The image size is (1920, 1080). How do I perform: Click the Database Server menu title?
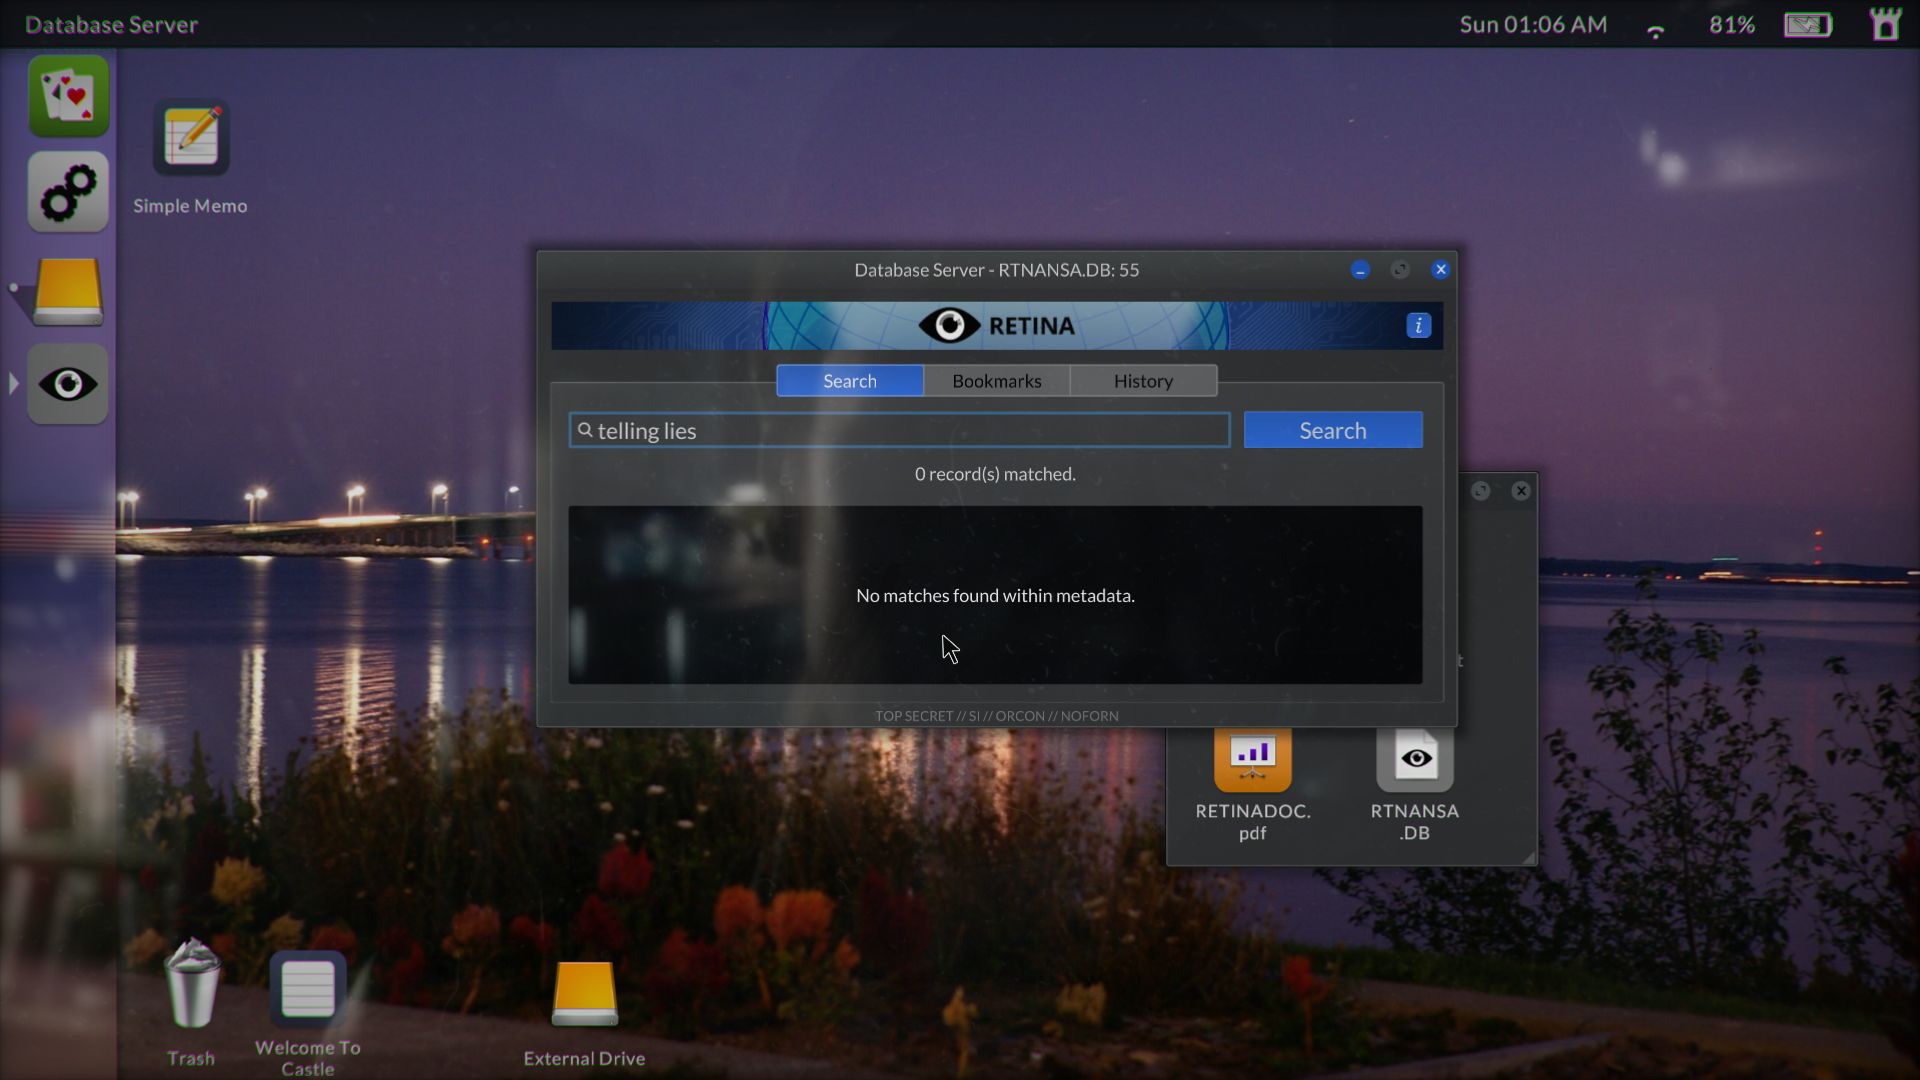tap(111, 24)
